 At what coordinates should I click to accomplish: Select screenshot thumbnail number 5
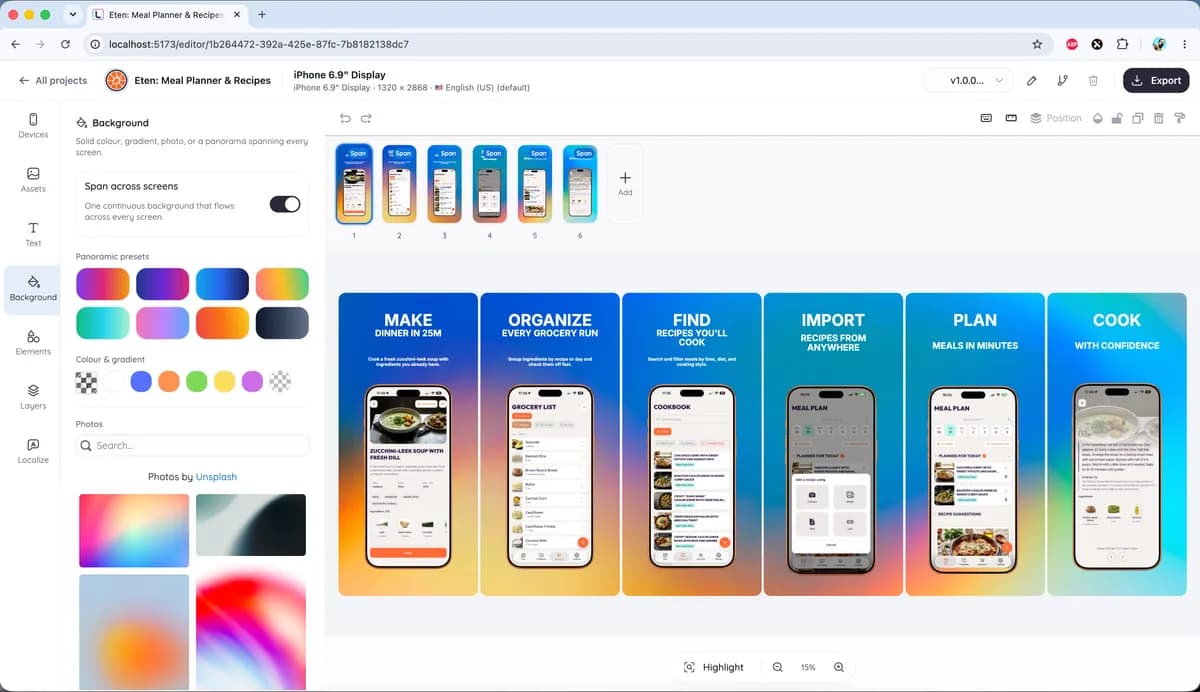point(534,183)
